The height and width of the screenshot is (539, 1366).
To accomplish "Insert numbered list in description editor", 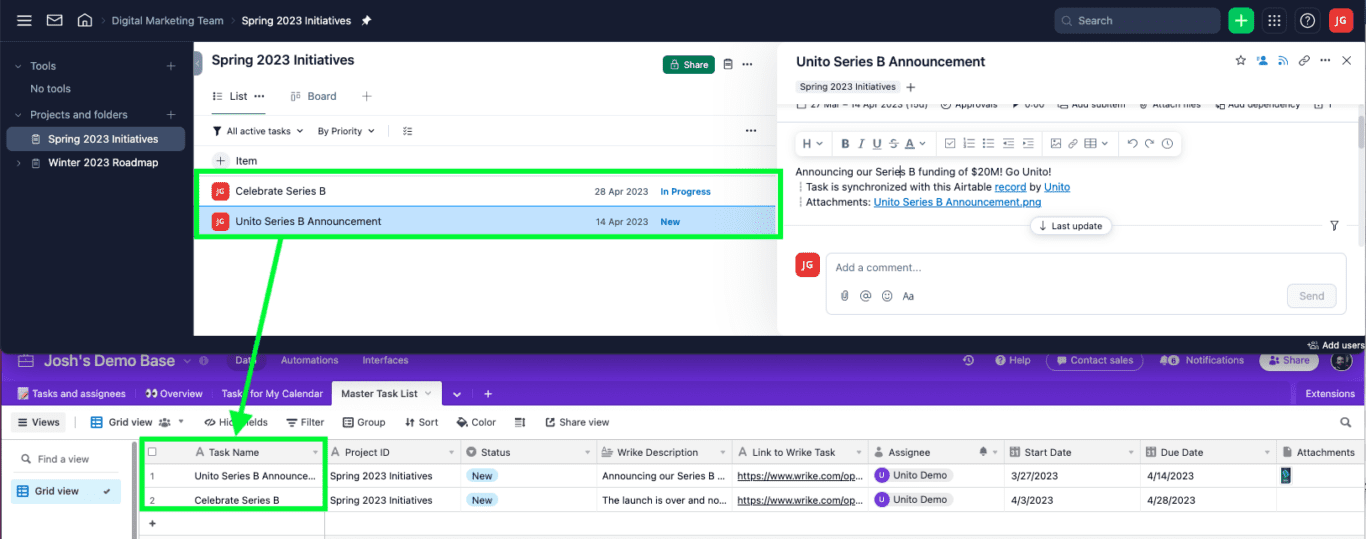I will point(969,144).
